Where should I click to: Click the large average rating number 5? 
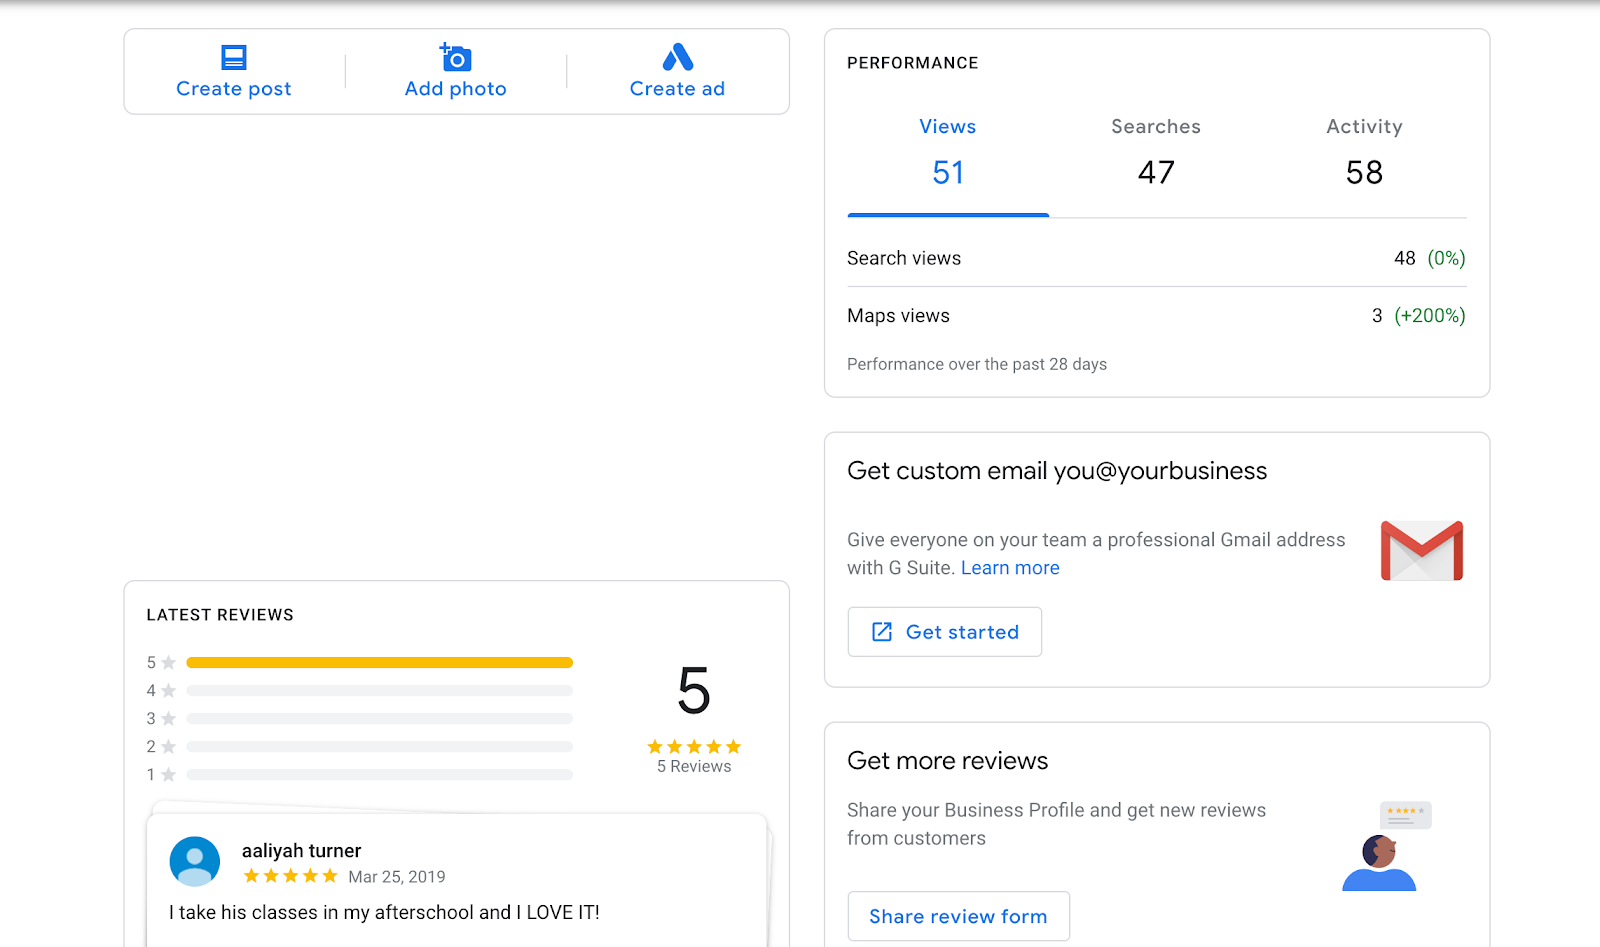(x=694, y=691)
